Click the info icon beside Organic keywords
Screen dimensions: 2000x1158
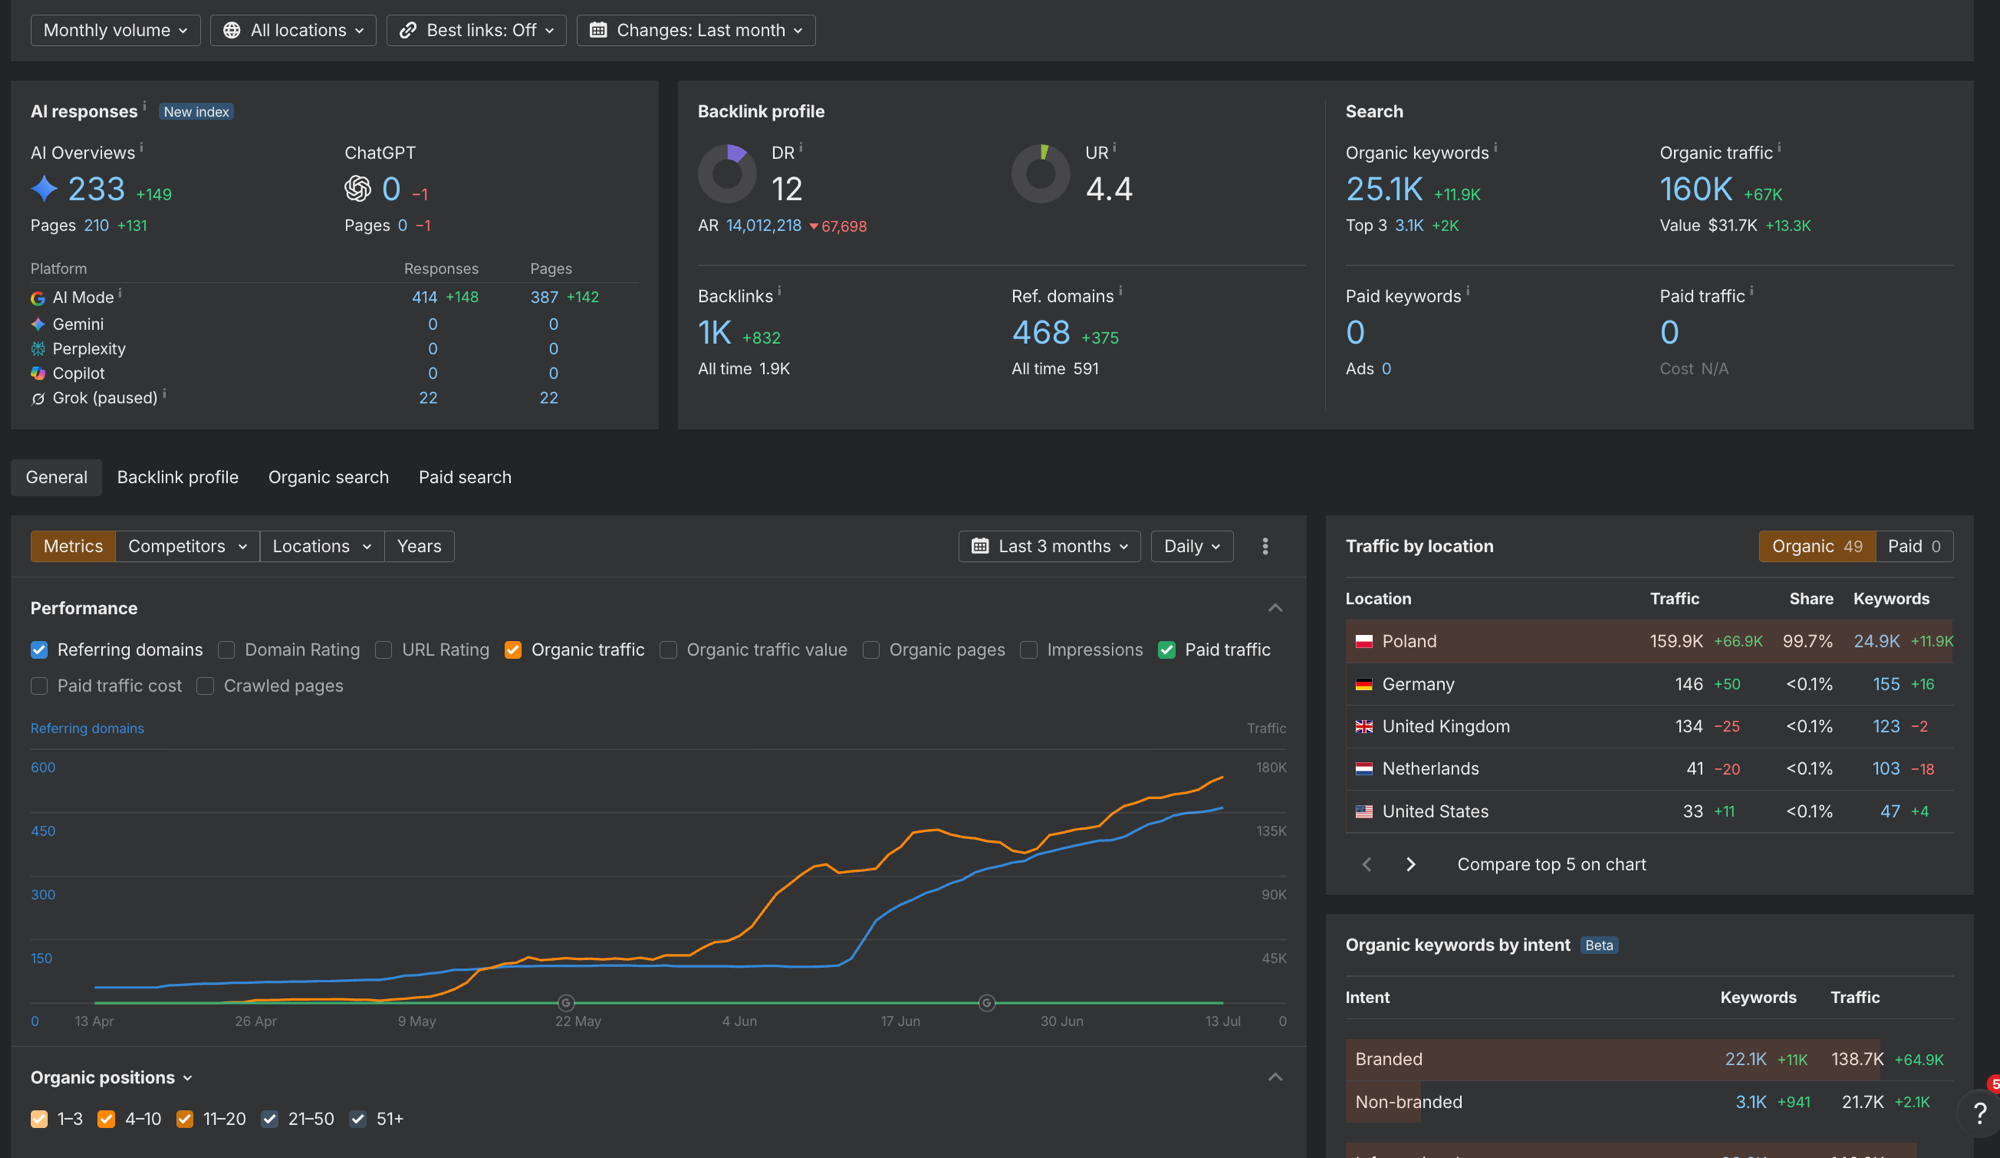[x=1496, y=148]
